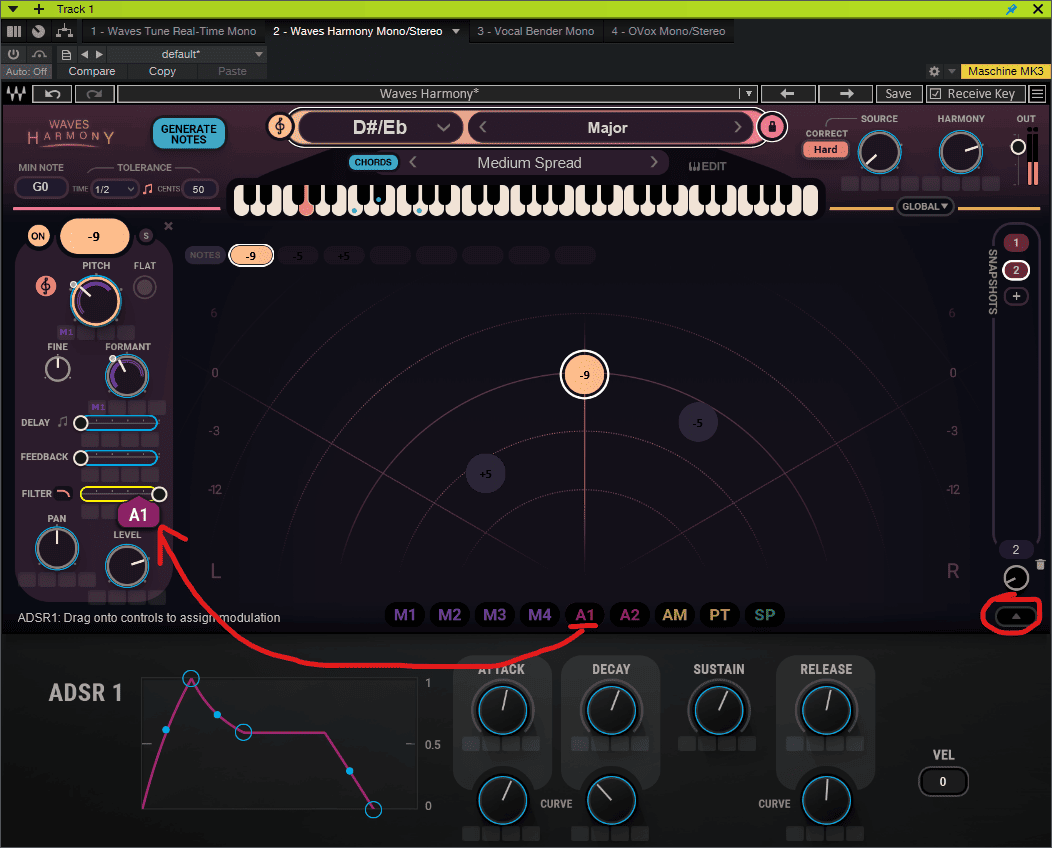Open the D#/Eb key dropdown
Image resolution: width=1052 pixels, height=848 pixels.
(380, 127)
